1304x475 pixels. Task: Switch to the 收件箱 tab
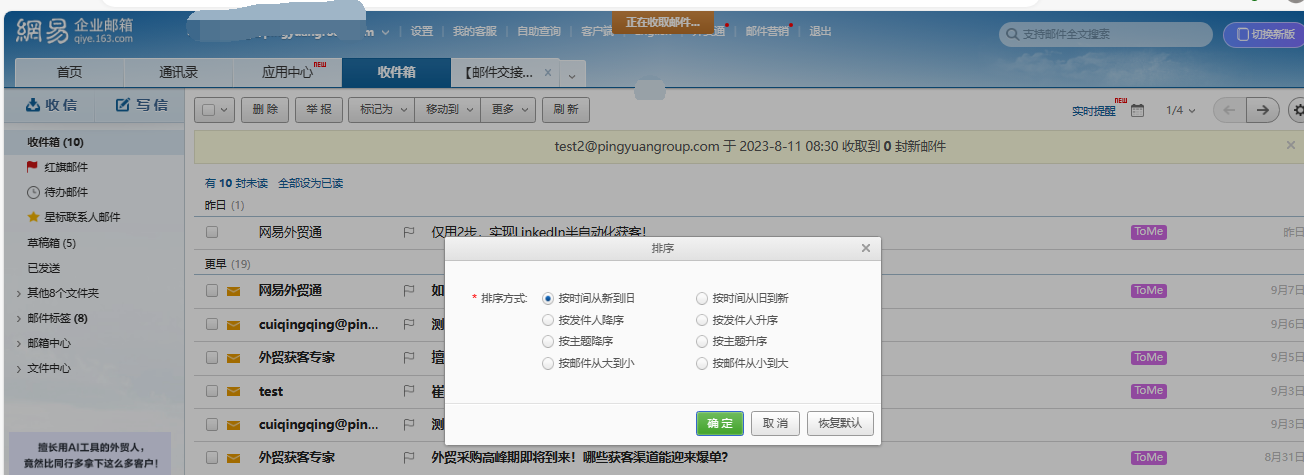396,73
